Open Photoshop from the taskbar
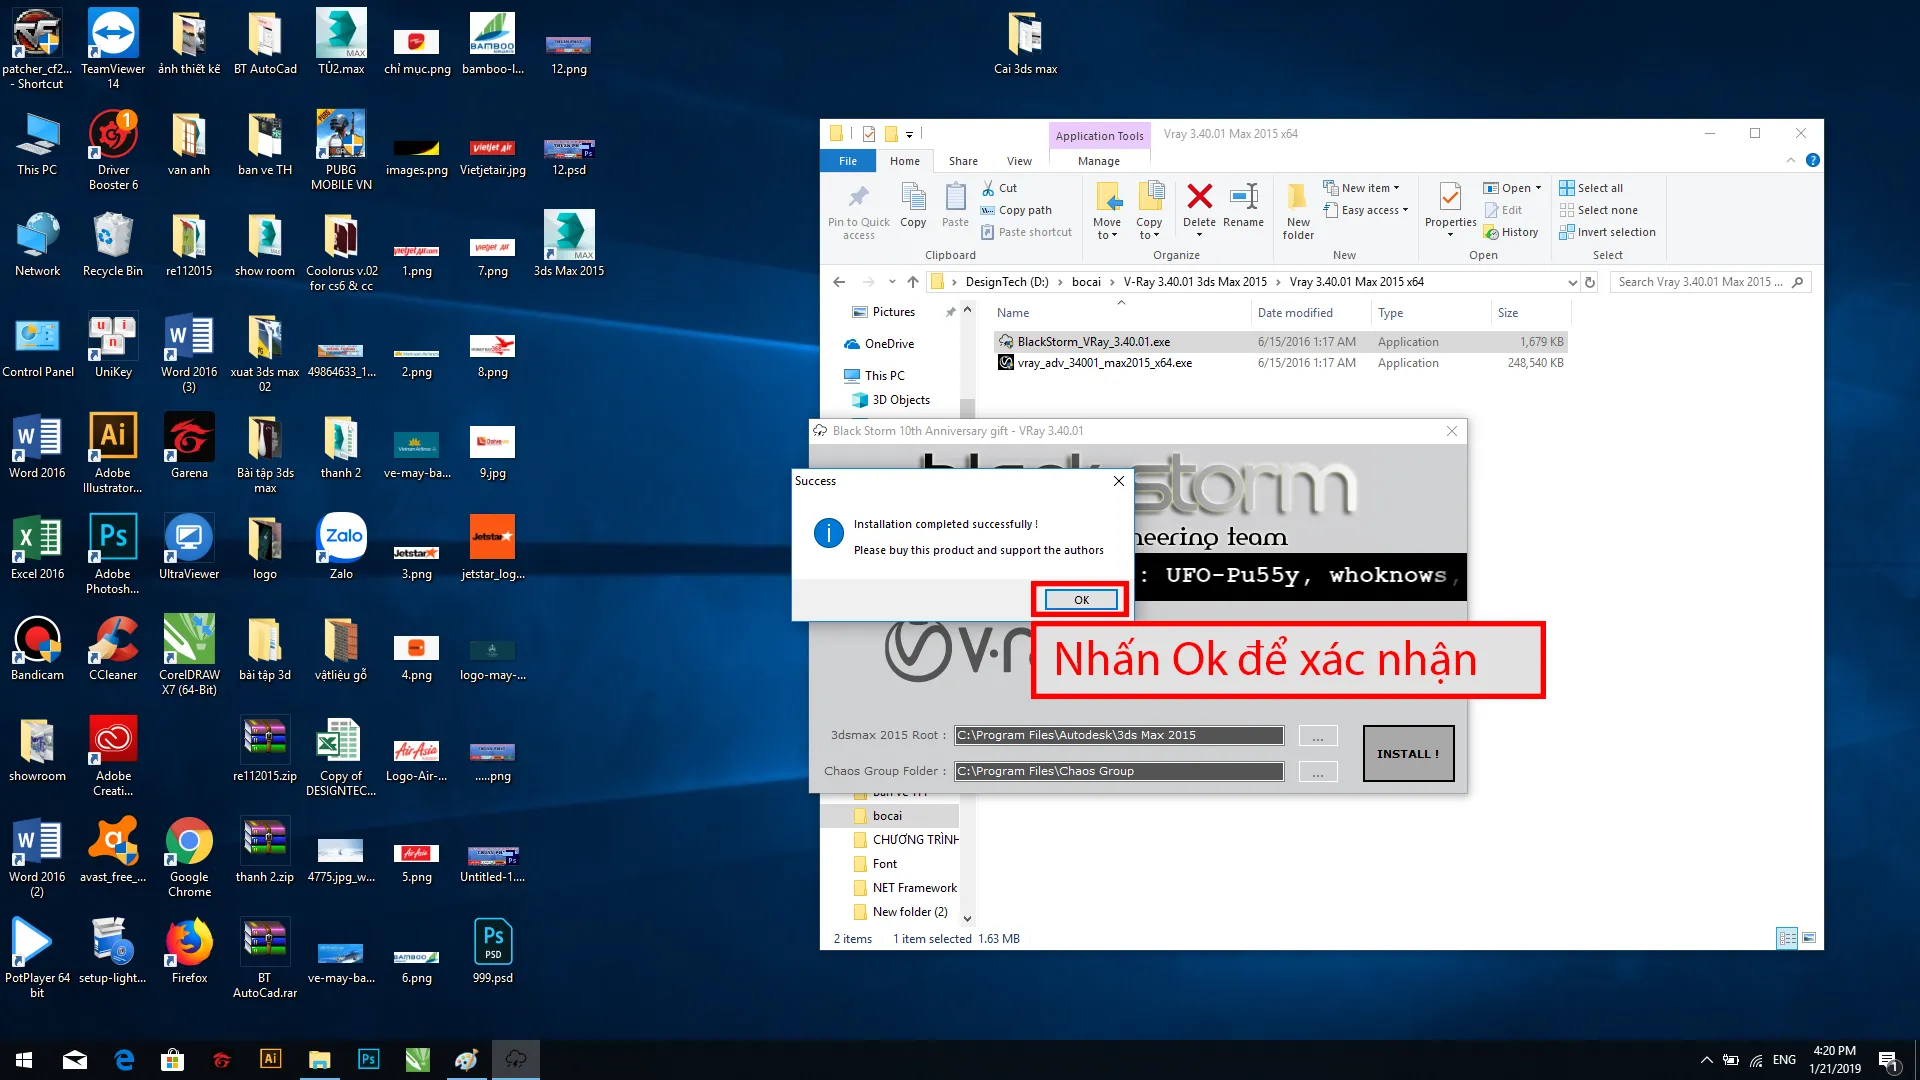The height and width of the screenshot is (1080, 1920). pyautogui.click(x=368, y=1059)
